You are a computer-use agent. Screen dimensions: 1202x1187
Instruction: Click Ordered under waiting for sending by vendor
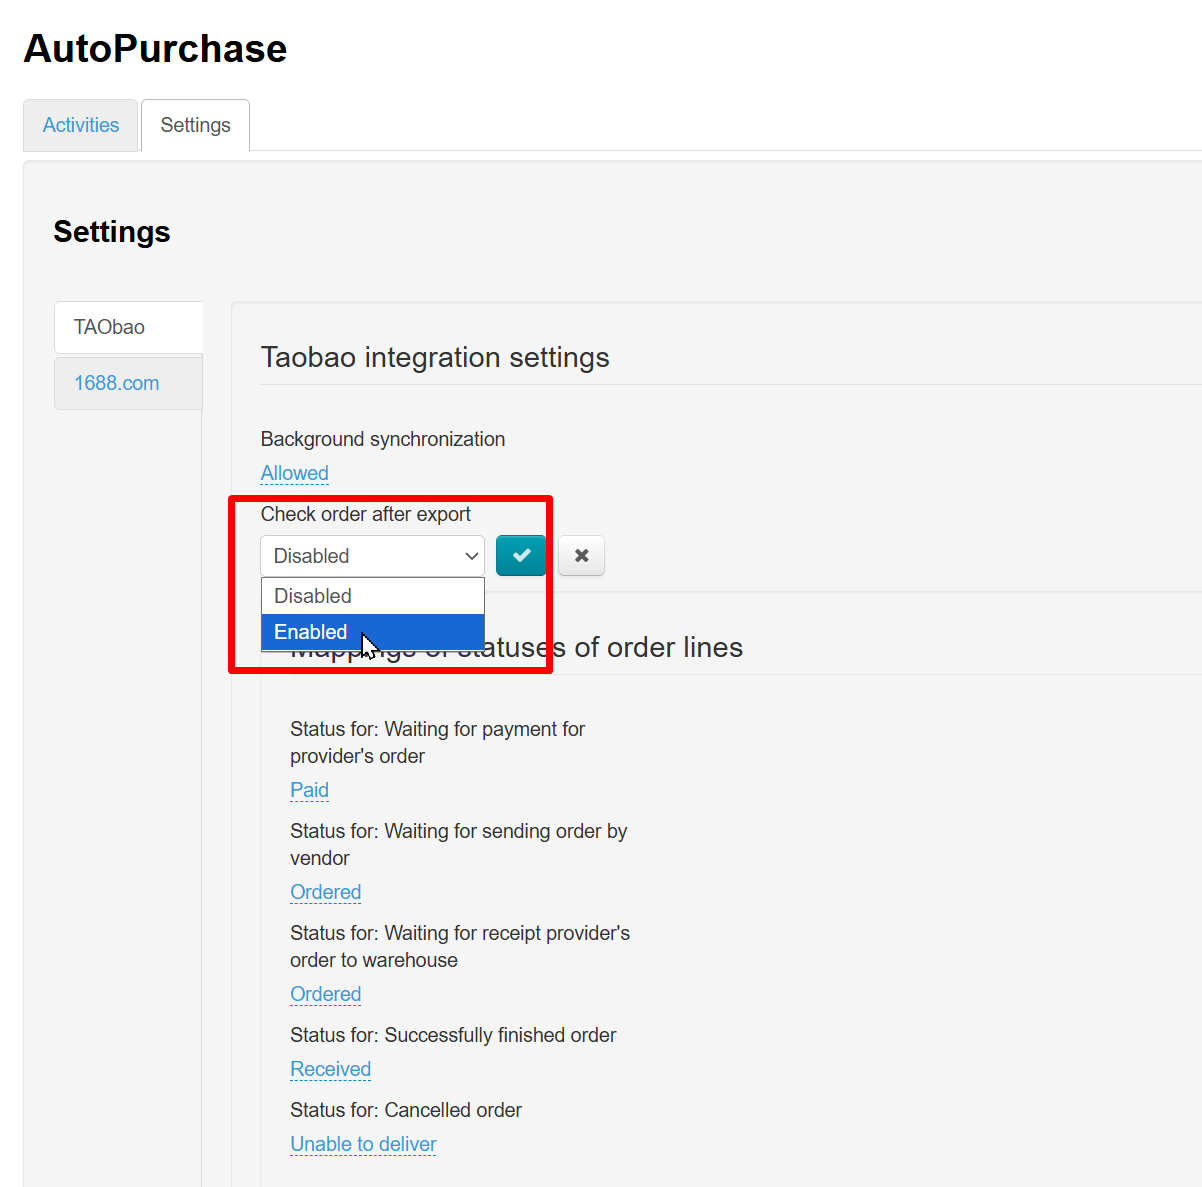pyautogui.click(x=325, y=892)
